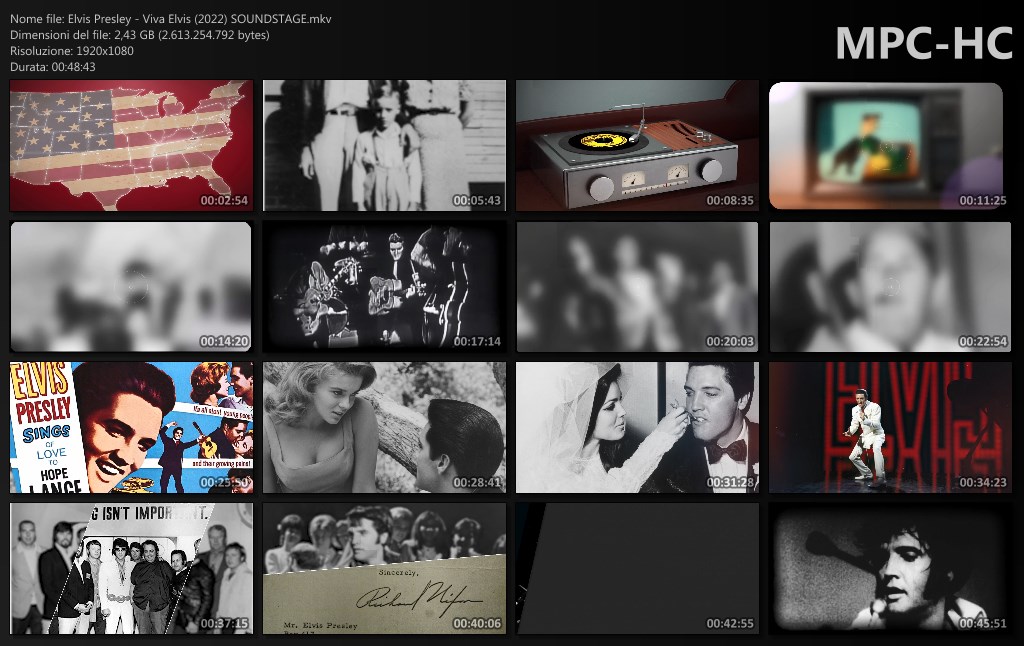Open the record player turntable thumbnail

(x=637, y=146)
